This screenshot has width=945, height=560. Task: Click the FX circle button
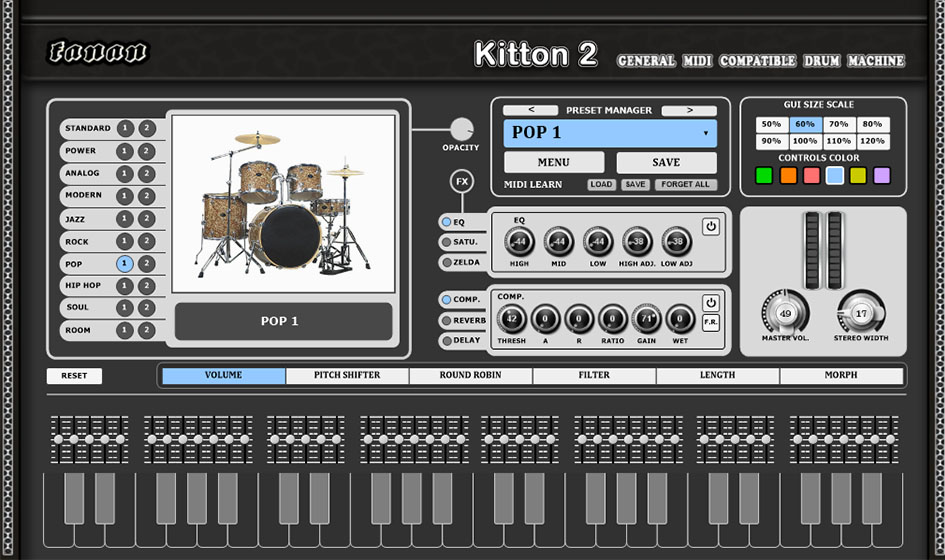pos(461,182)
